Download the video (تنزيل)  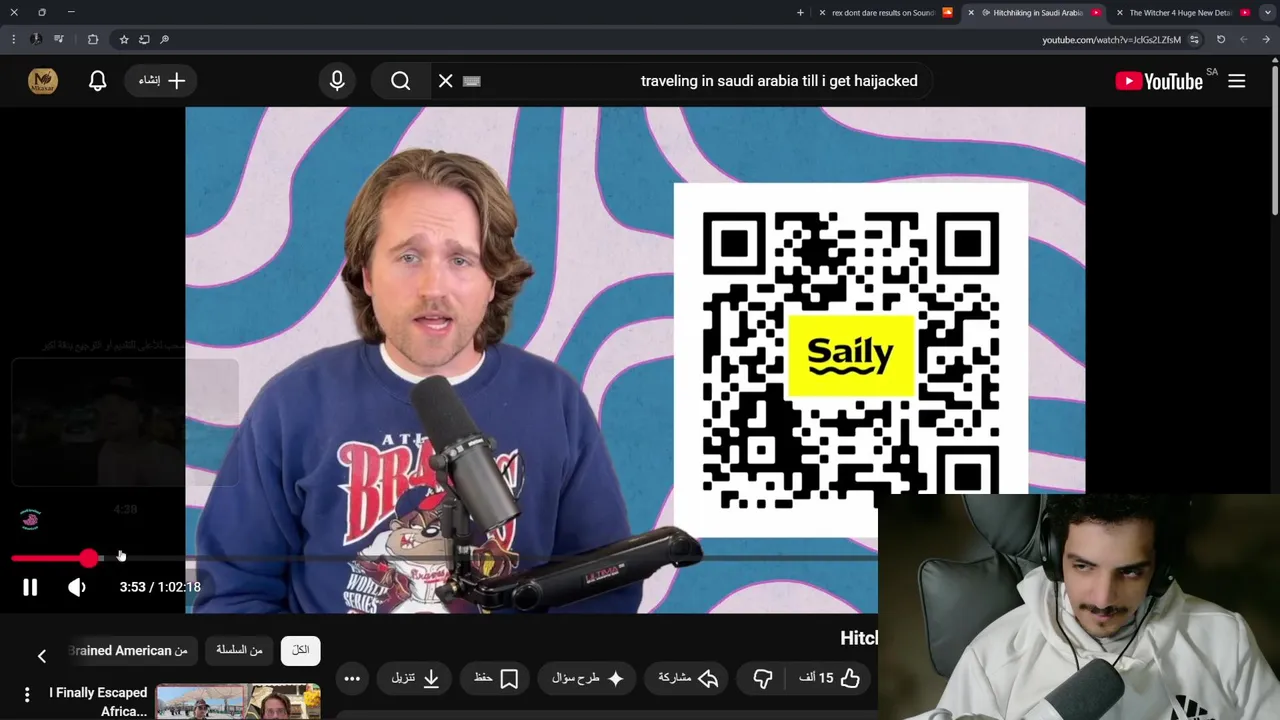tap(416, 678)
